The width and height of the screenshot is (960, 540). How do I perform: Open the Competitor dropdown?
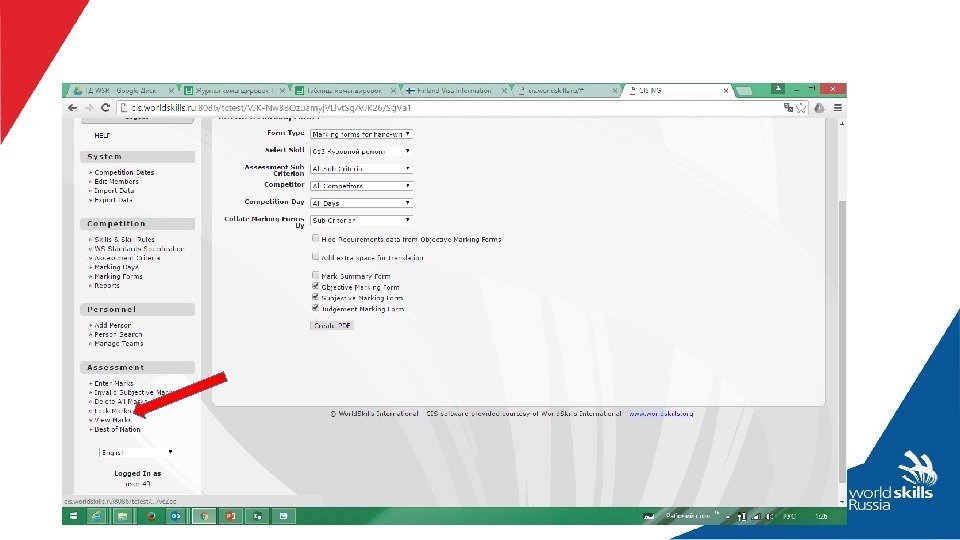click(x=361, y=186)
